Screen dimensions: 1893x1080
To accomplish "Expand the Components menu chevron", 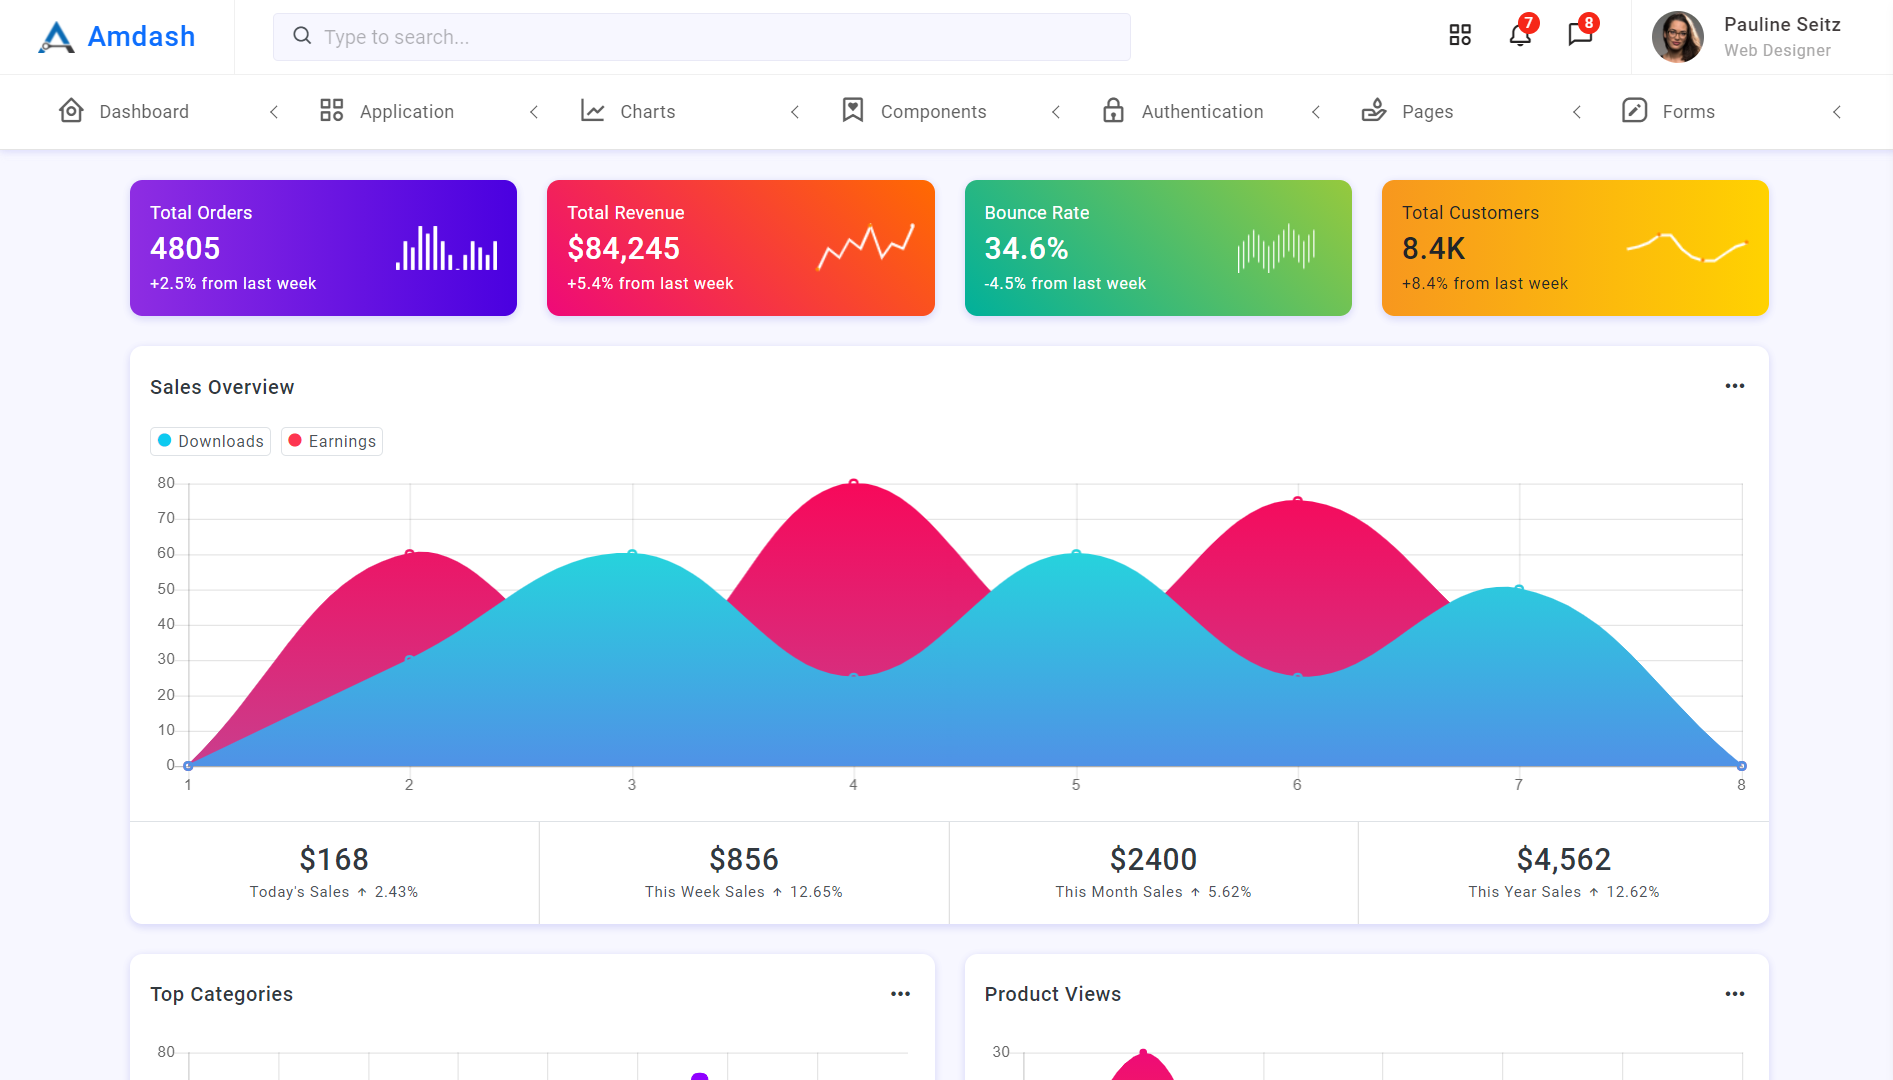I will pyautogui.click(x=1056, y=112).
